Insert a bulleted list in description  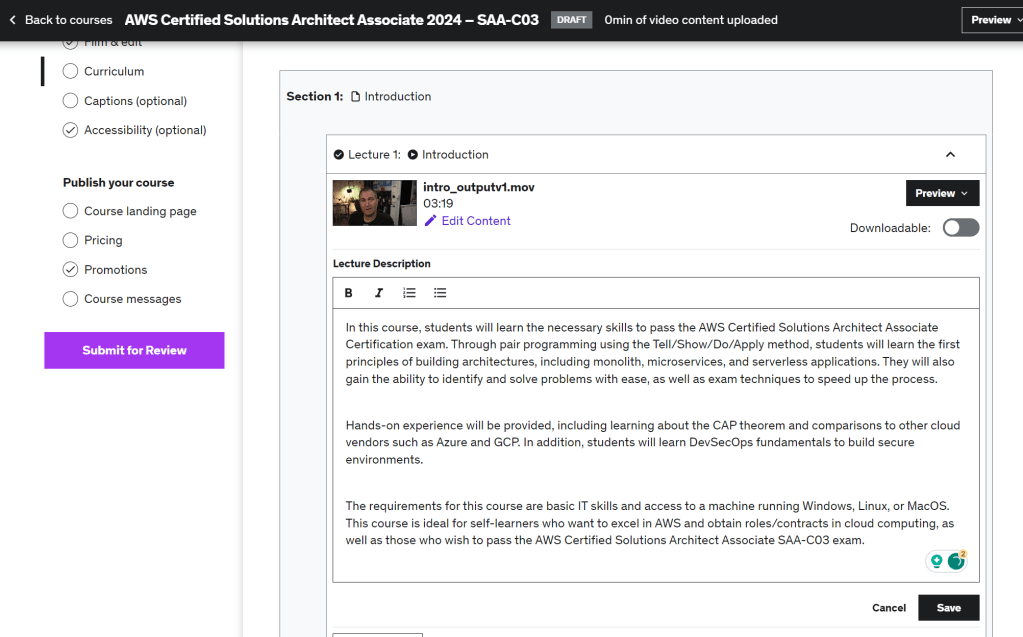click(x=440, y=293)
